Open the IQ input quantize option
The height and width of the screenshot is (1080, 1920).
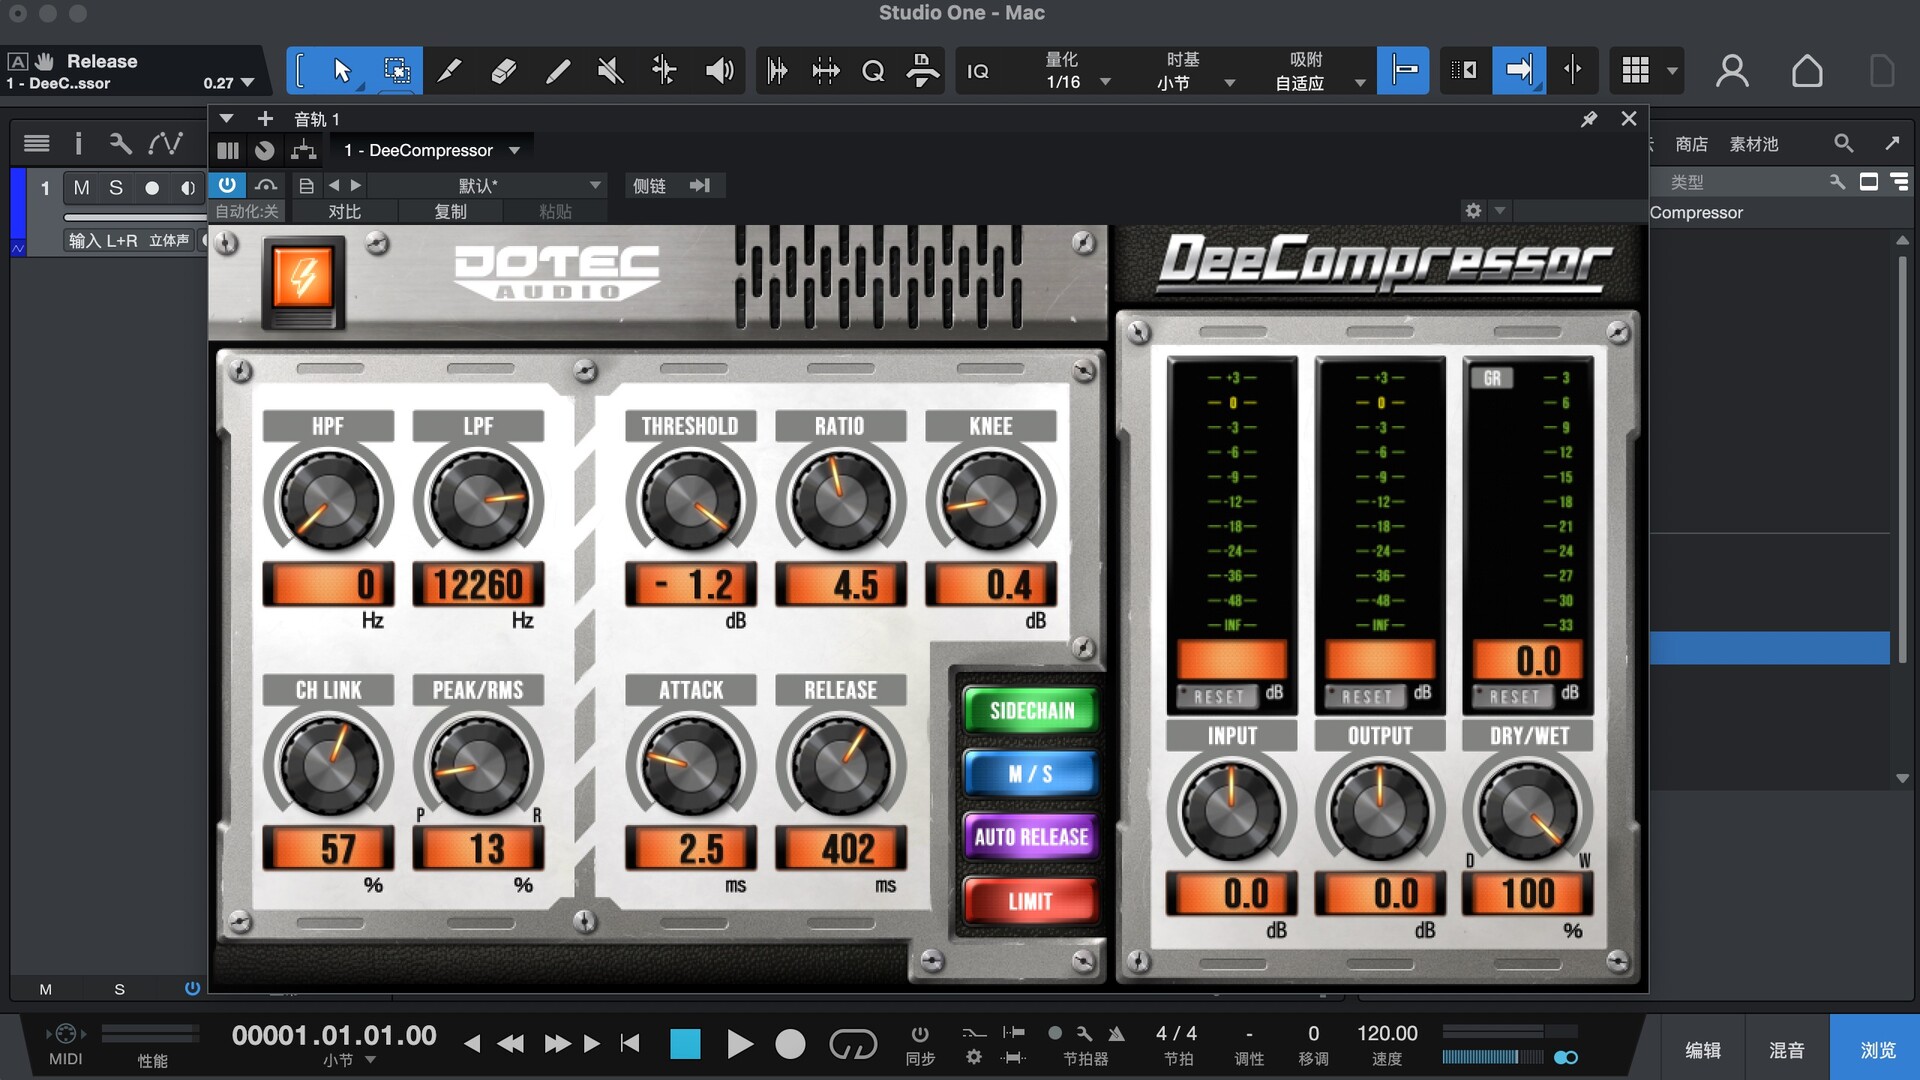click(x=978, y=71)
